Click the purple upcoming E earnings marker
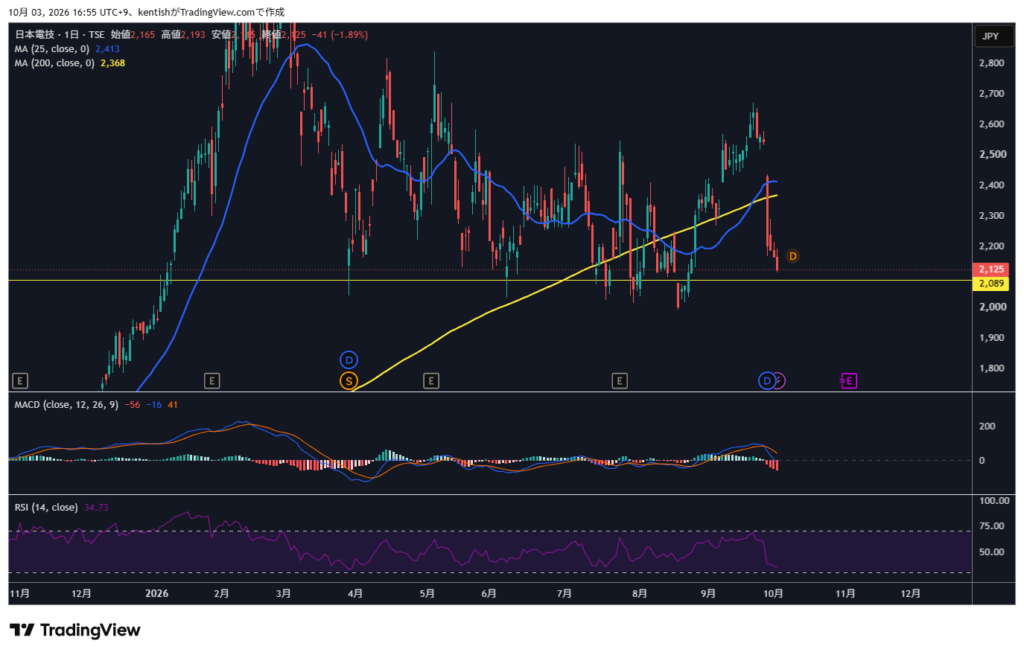 (x=848, y=381)
